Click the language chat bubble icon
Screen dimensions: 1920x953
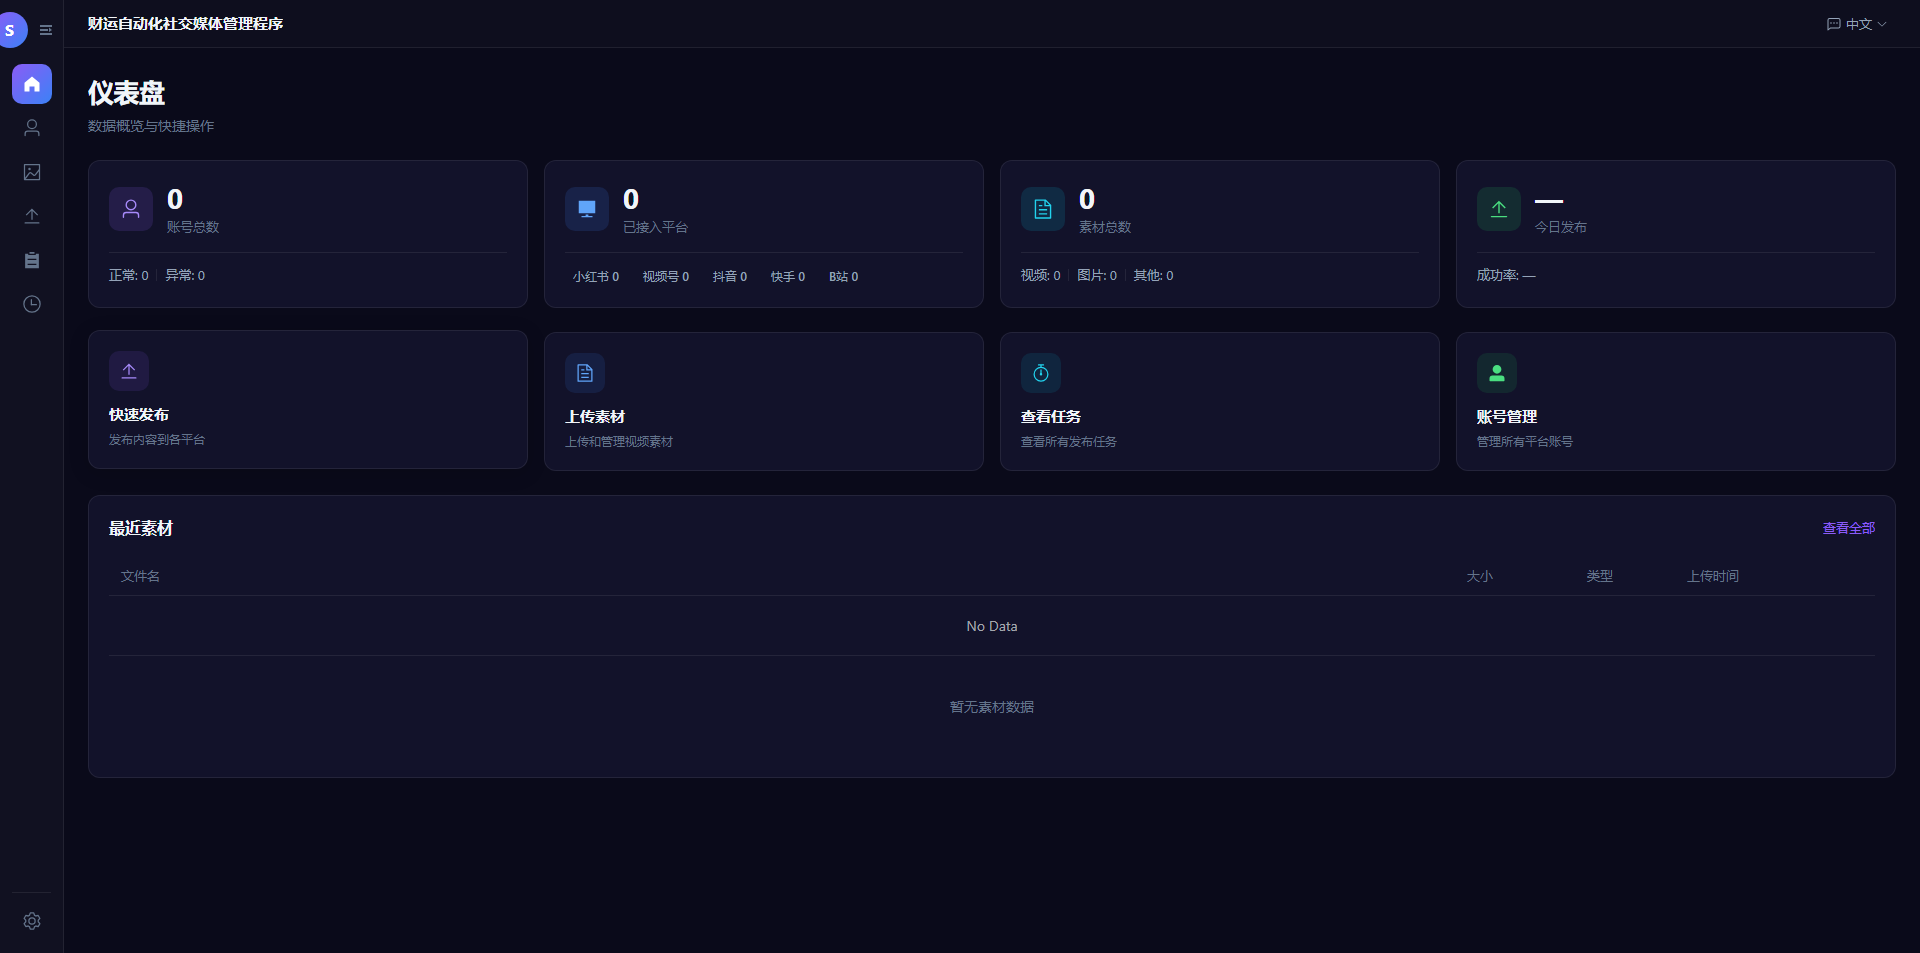1833,24
